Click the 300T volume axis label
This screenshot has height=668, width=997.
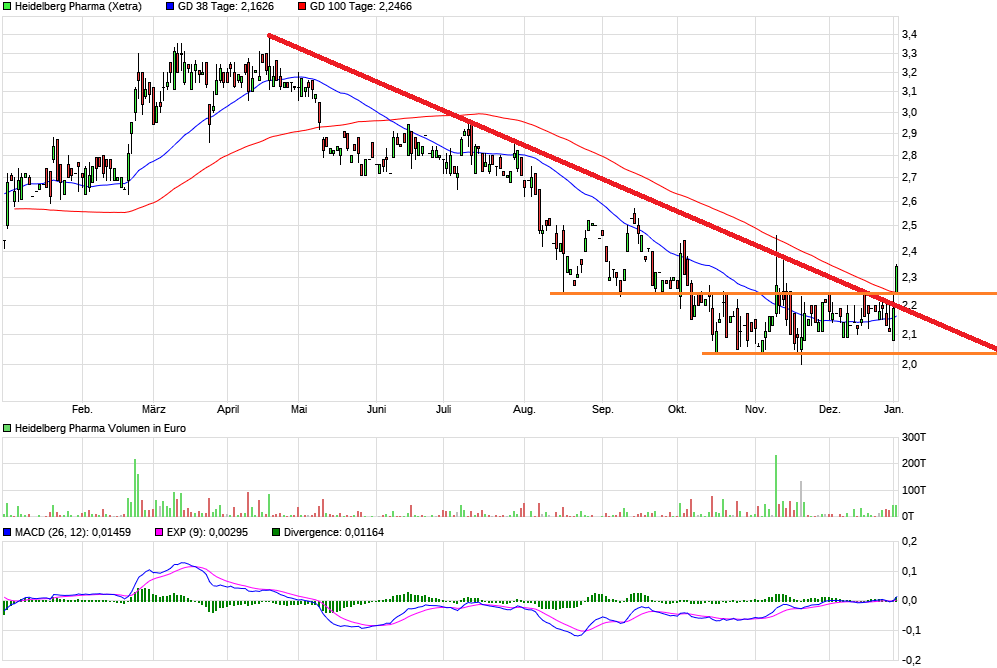click(x=915, y=438)
